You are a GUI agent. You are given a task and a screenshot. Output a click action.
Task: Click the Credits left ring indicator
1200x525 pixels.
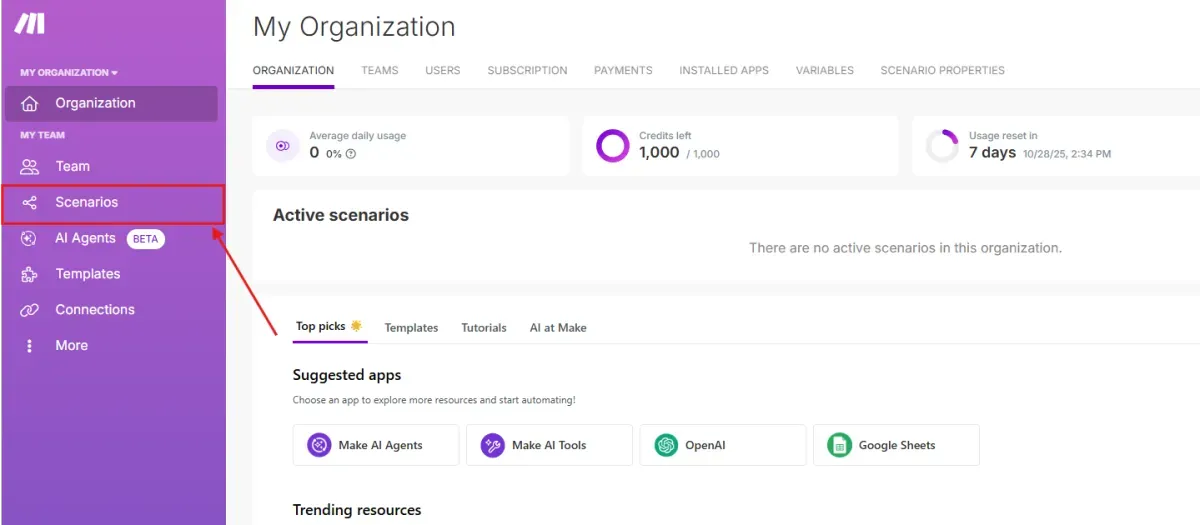613,146
